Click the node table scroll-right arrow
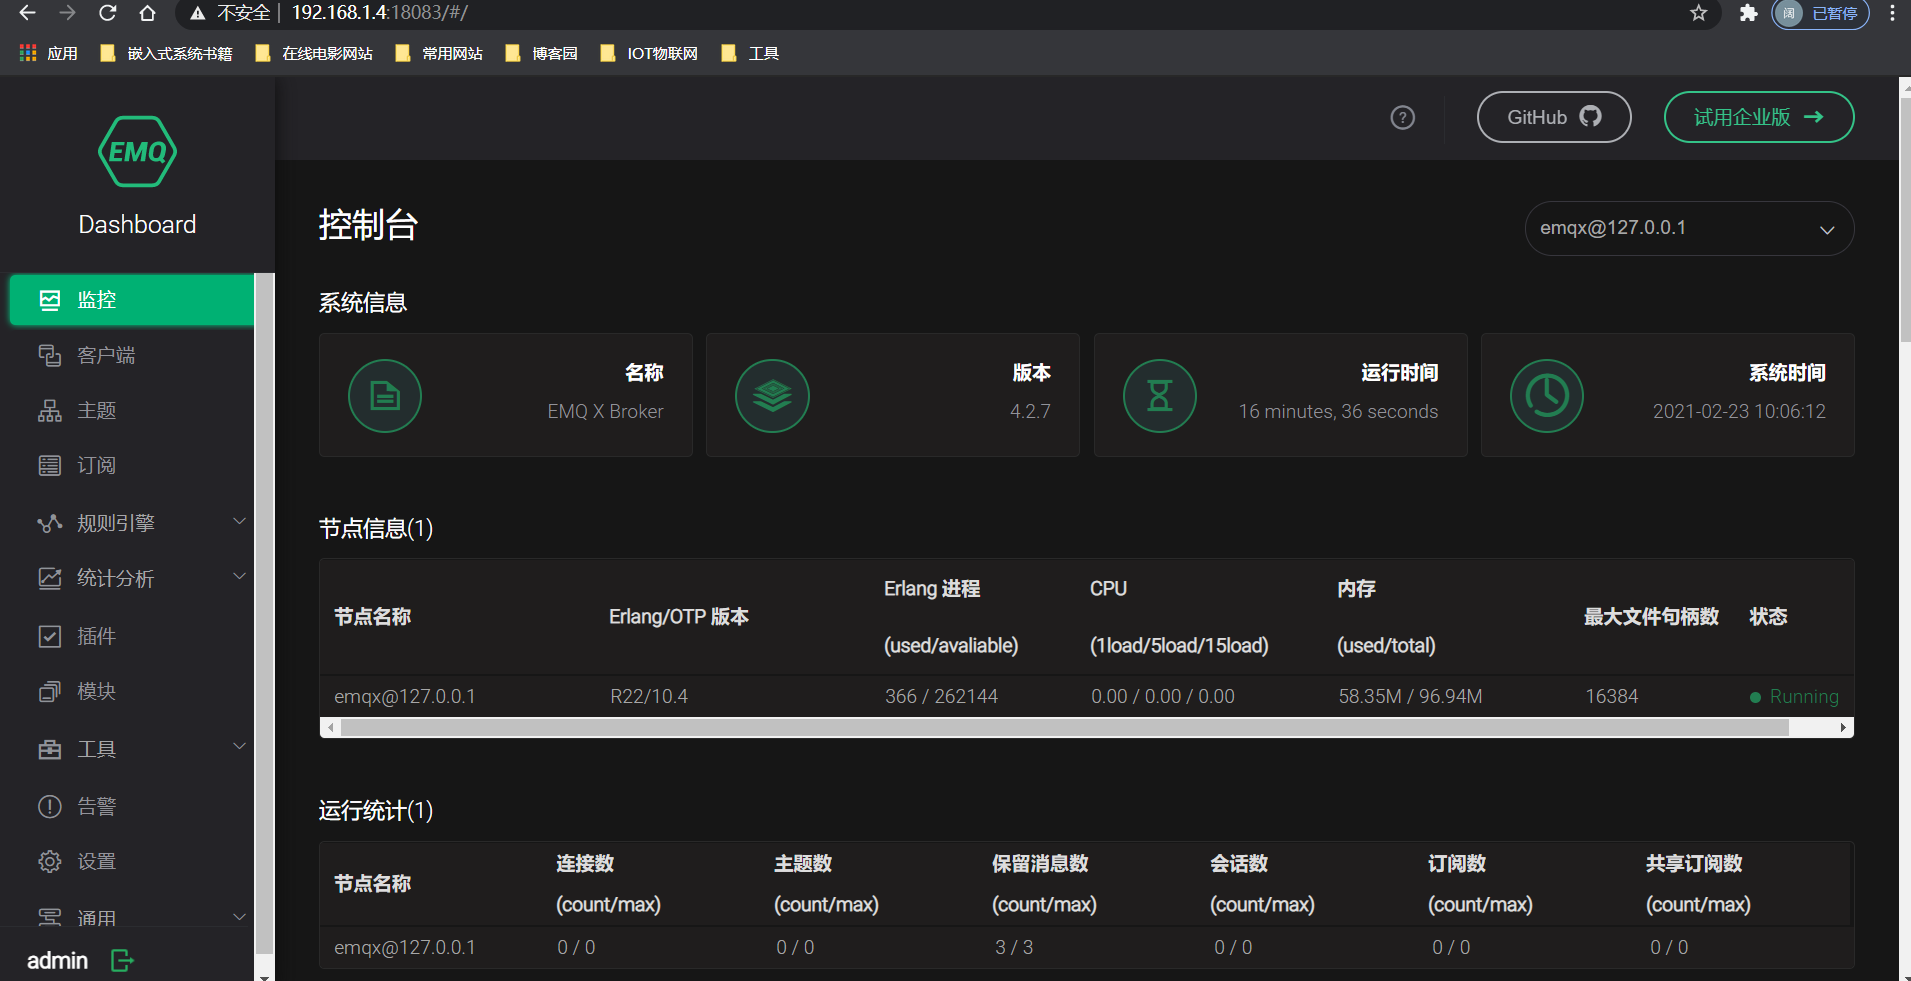Screen dimensions: 1911x981 [1843, 727]
